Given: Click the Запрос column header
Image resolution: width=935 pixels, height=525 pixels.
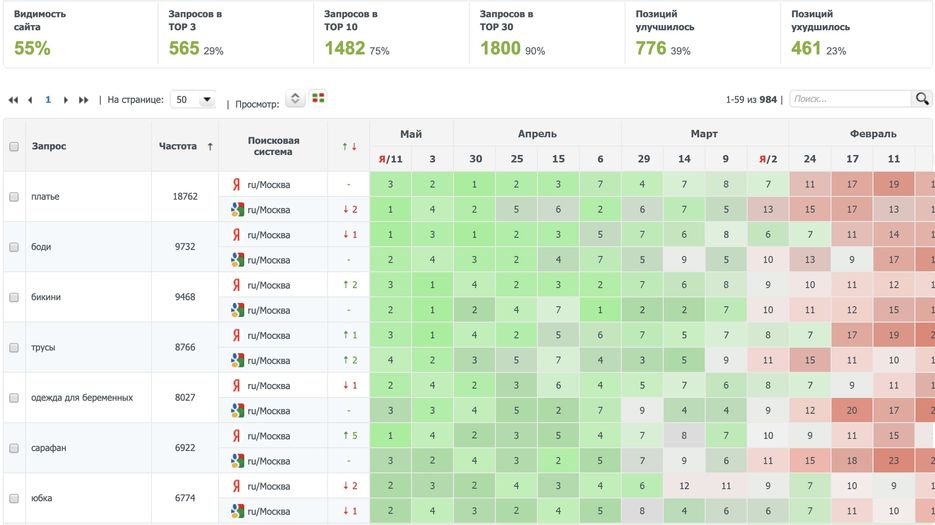Looking at the screenshot, I should (x=49, y=146).
